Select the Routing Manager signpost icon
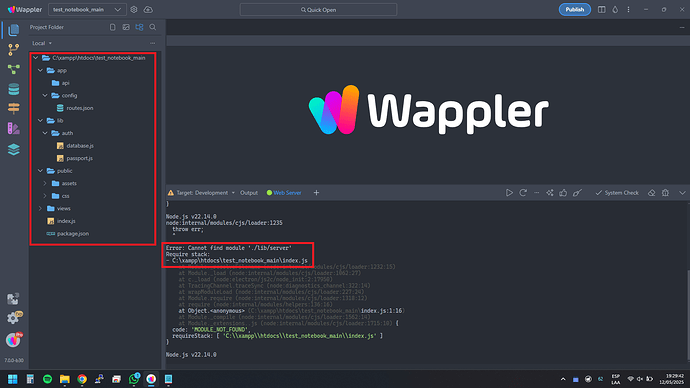The image size is (690, 388). pyautogui.click(x=14, y=108)
